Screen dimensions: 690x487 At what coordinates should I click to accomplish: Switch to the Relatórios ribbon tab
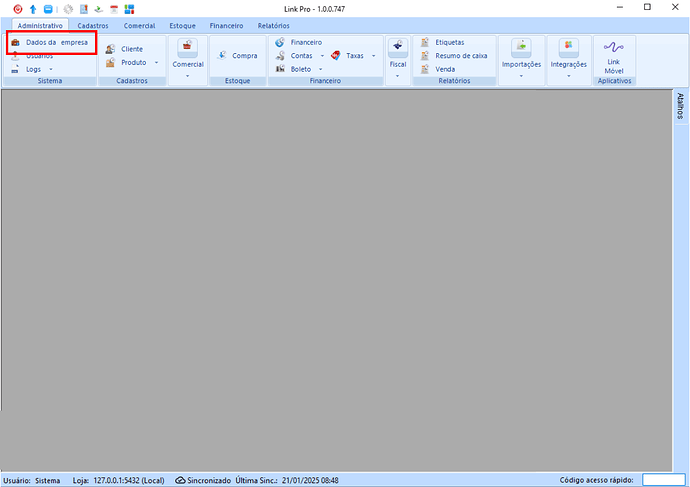pyautogui.click(x=273, y=25)
